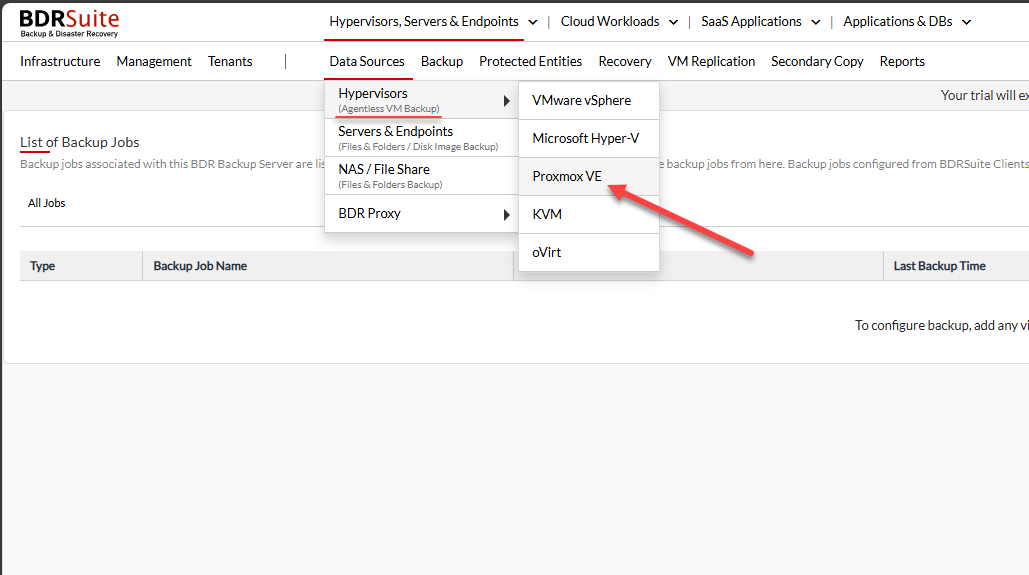This screenshot has height=575, width=1029.
Task: Select Hypervisors (Agentless VM Backup) entry
Action: (x=421, y=100)
